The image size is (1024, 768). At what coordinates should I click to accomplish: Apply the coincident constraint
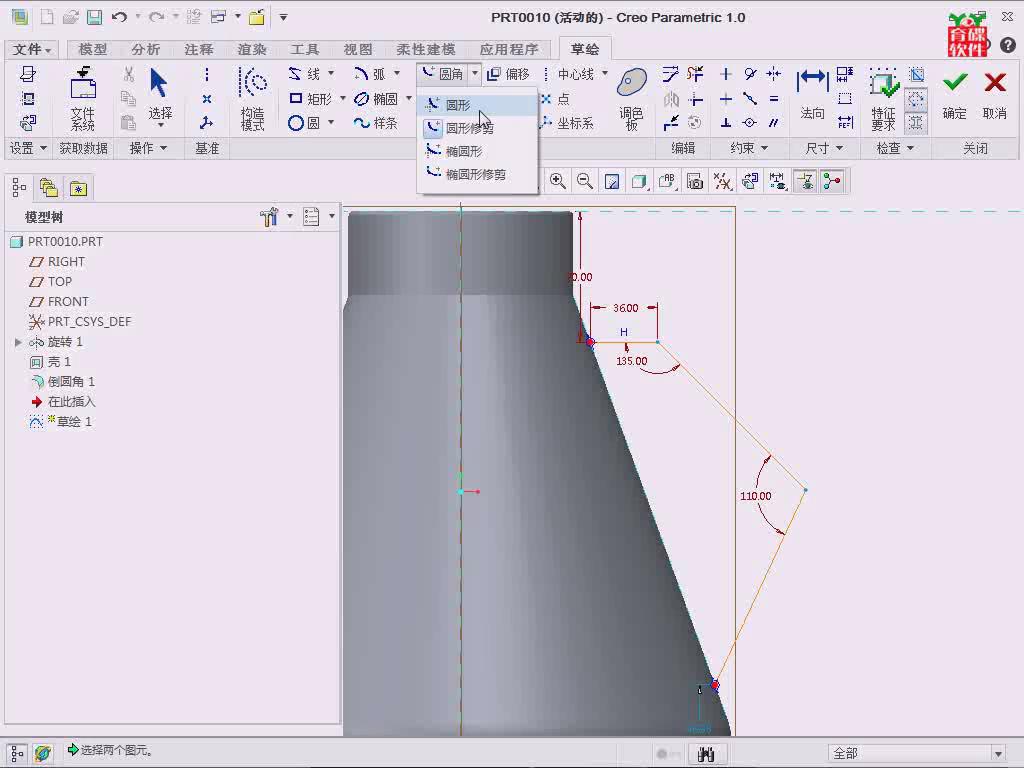tap(750, 123)
